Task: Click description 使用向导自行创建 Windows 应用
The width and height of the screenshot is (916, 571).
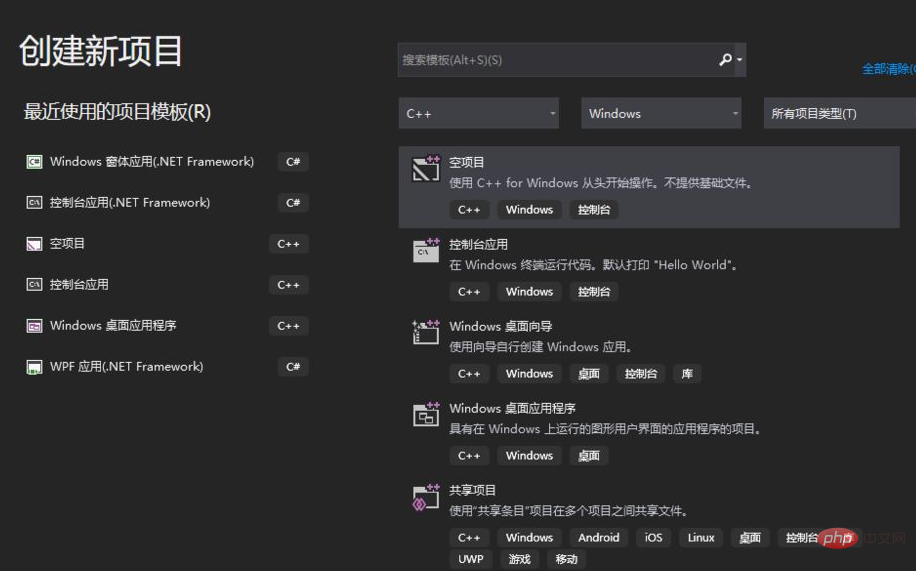Action: tap(541, 347)
